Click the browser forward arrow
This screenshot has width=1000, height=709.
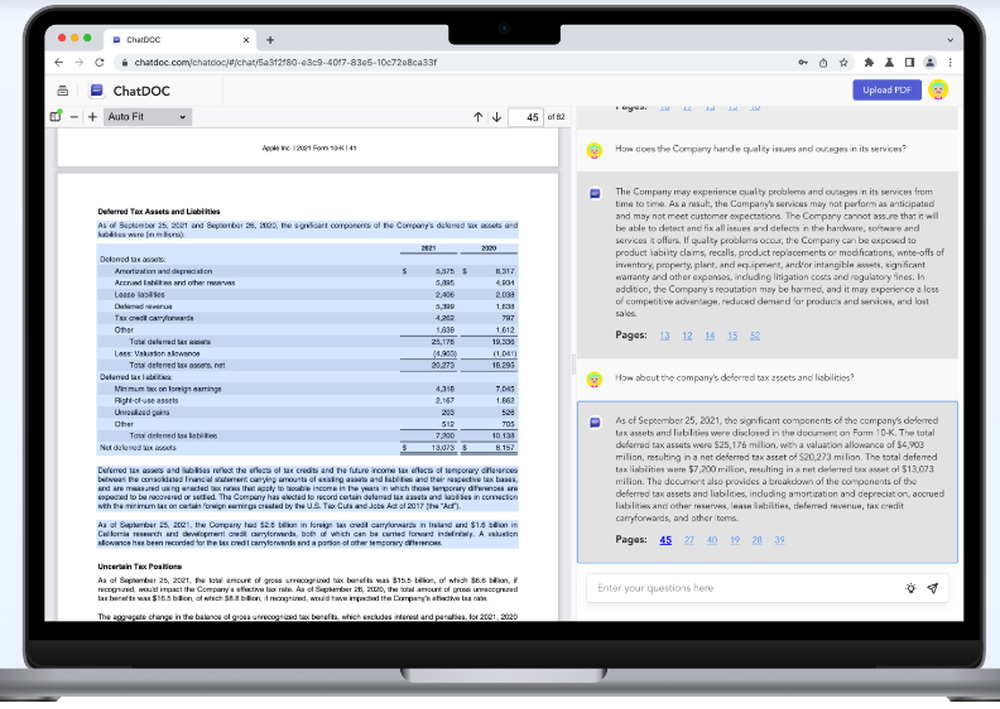[x=79, y=62]
